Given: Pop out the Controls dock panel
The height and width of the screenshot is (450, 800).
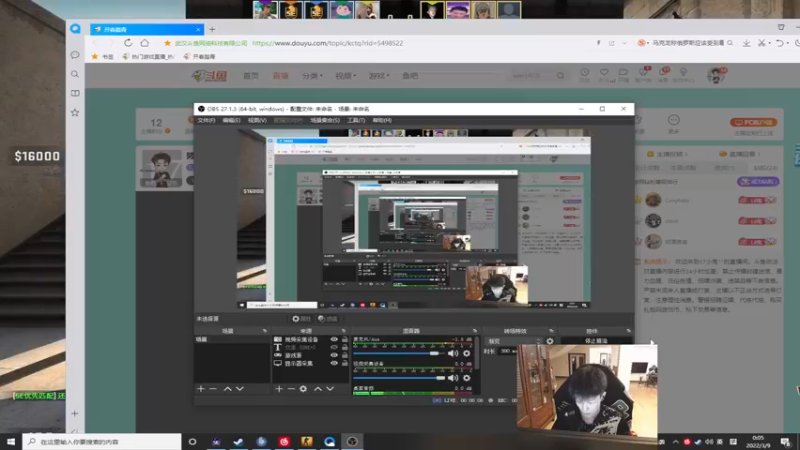Looking at the screenshot, I should pos(628,331).
